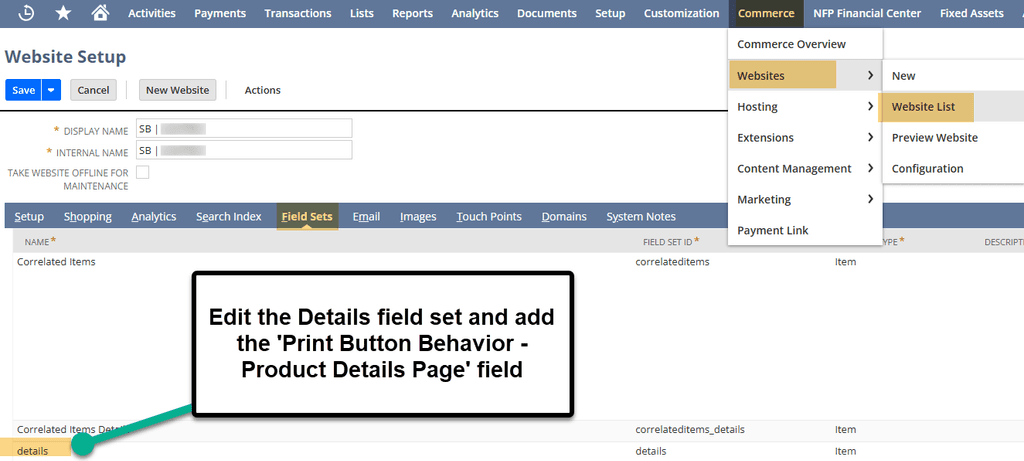Click the correlateditems field set ID
The width and height of the screenshot is (1024, 461).
(x=672, y=262)
